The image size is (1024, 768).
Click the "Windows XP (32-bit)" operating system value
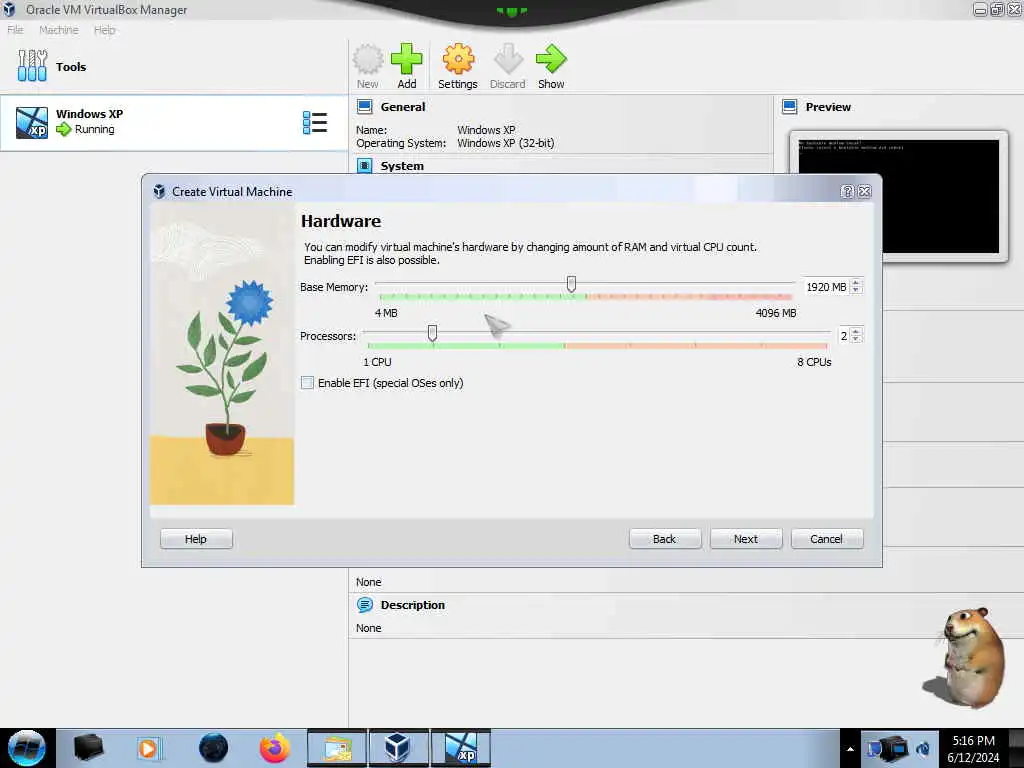coord(505,143)
